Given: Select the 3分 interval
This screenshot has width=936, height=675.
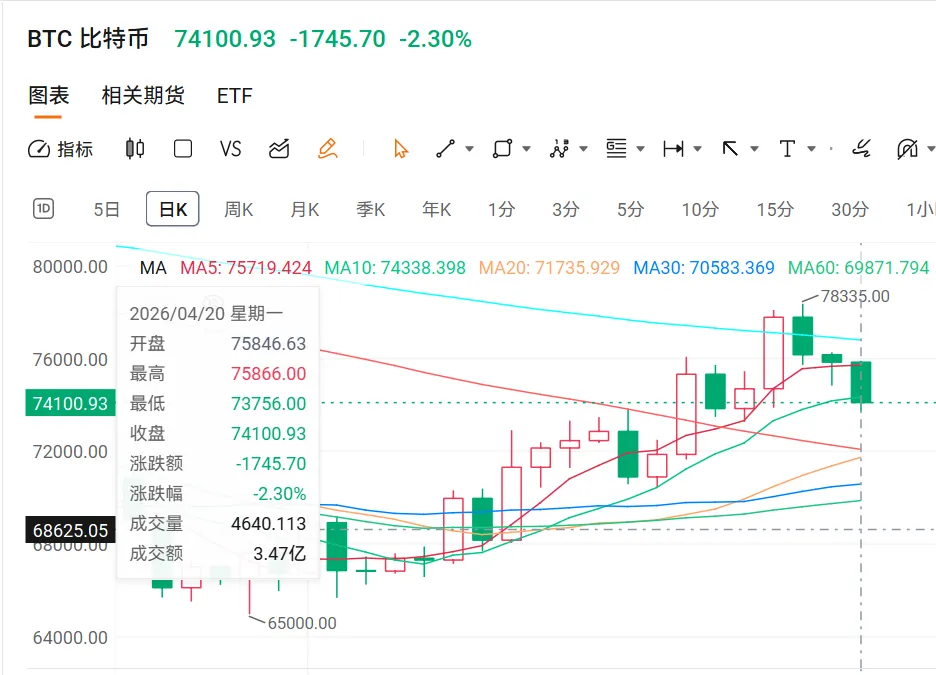Looking at the screenshot, I should tap(565, 209).
